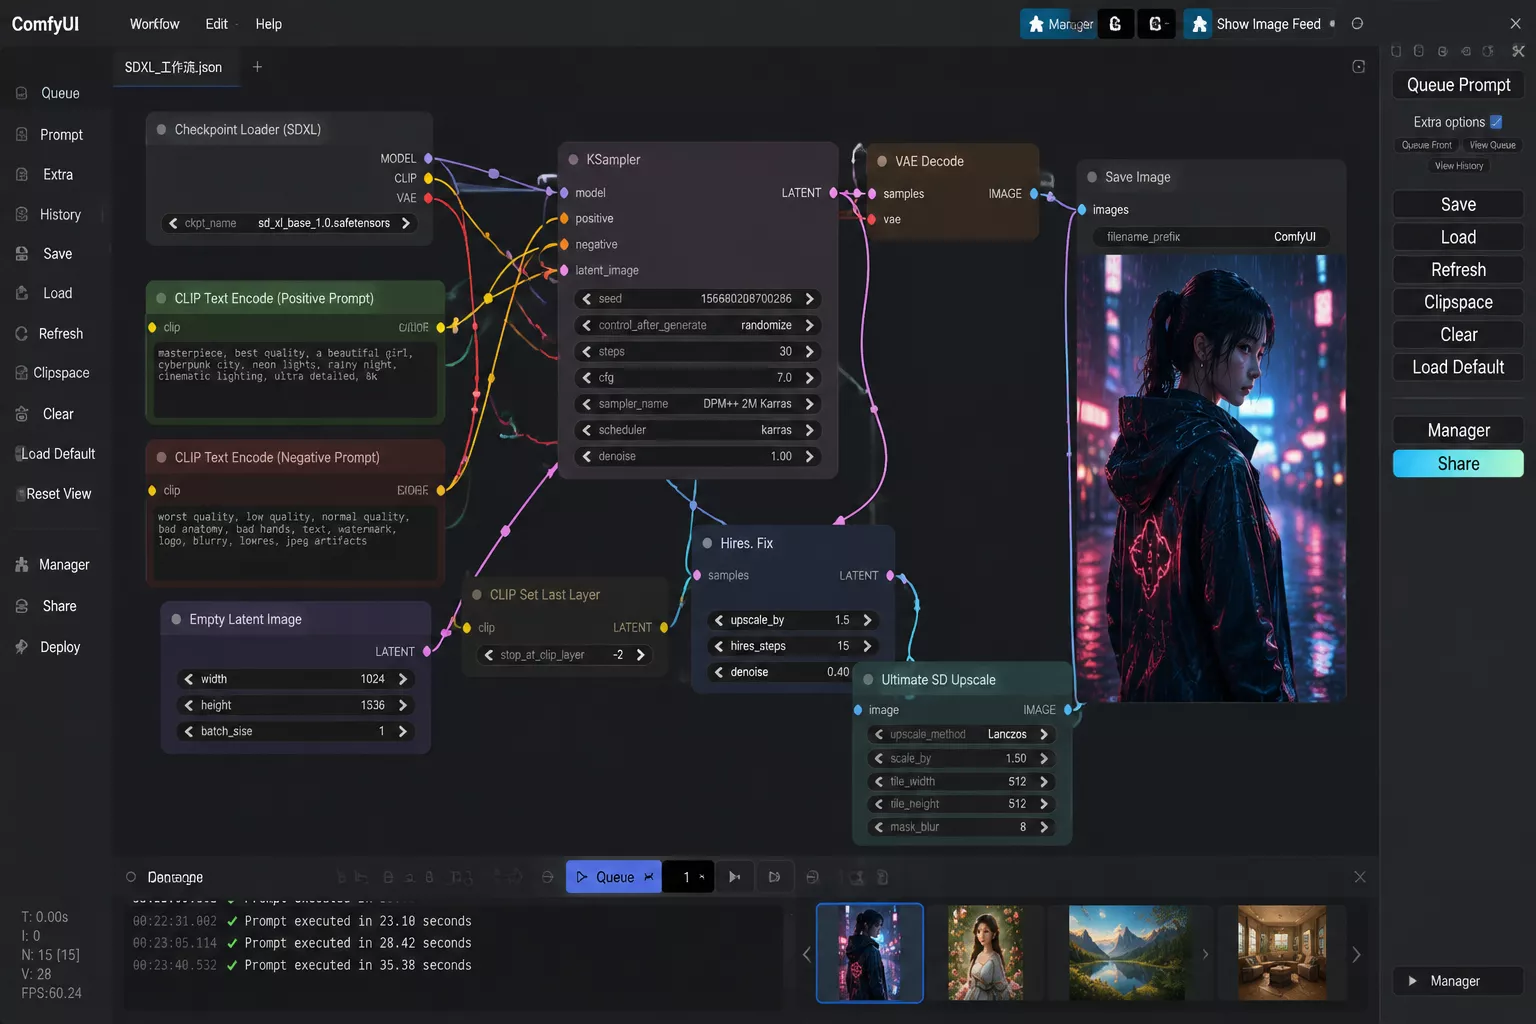
Task: Click the Queue Front button
Action: (x=1426, y=145)
